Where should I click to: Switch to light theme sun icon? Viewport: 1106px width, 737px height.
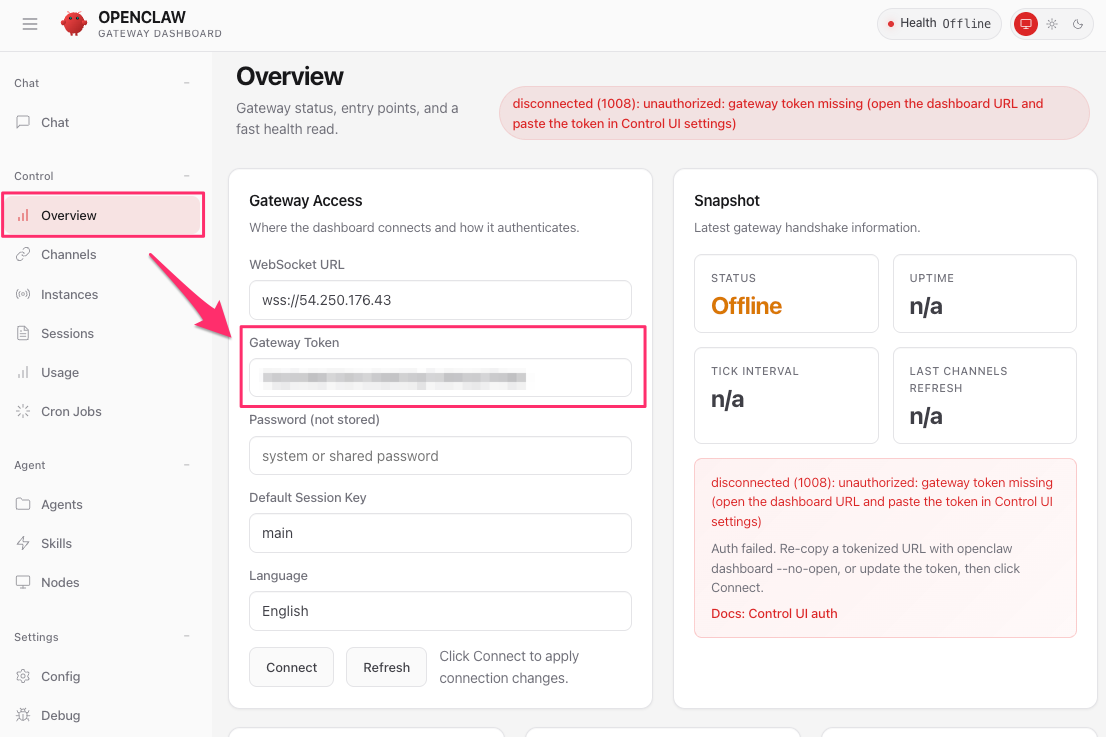[1052, 24]
